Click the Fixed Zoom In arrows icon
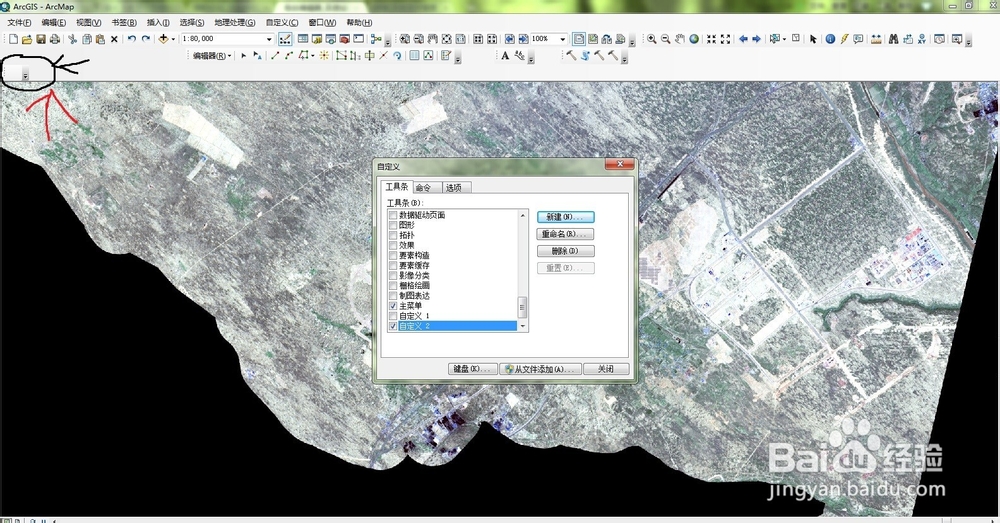 point(711,39)
